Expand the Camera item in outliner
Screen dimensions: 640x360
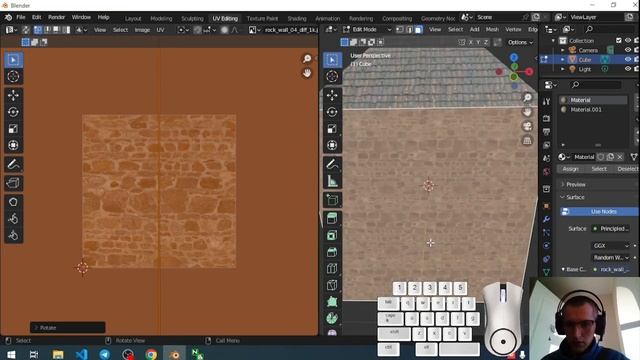(563, 50)
